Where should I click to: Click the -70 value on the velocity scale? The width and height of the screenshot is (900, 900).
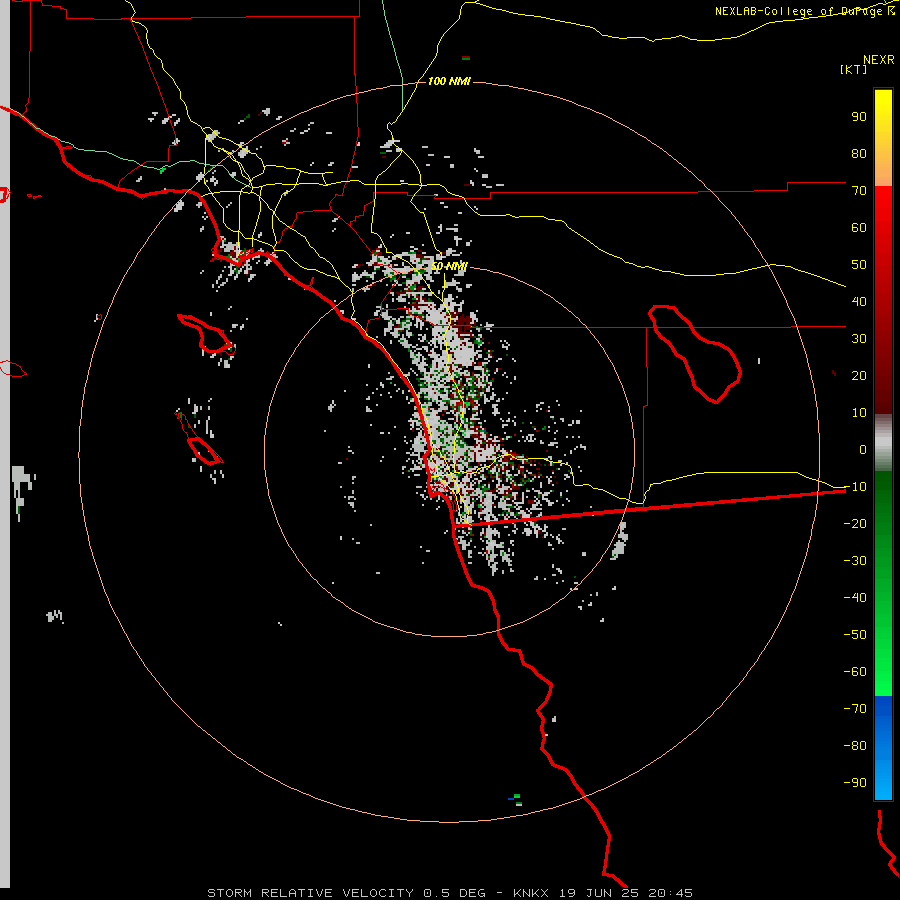(x=855, y=709)
